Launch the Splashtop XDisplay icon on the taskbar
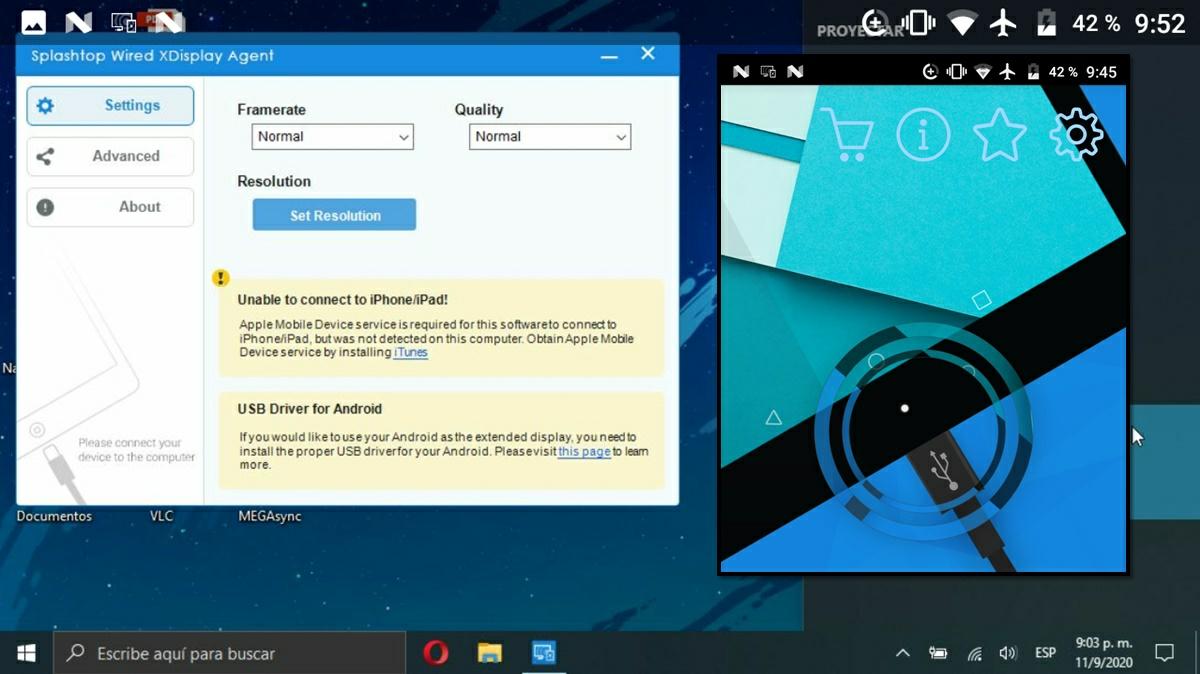Image resolution: width=1200 pixels, height=674 pixels. click(543, 652)
